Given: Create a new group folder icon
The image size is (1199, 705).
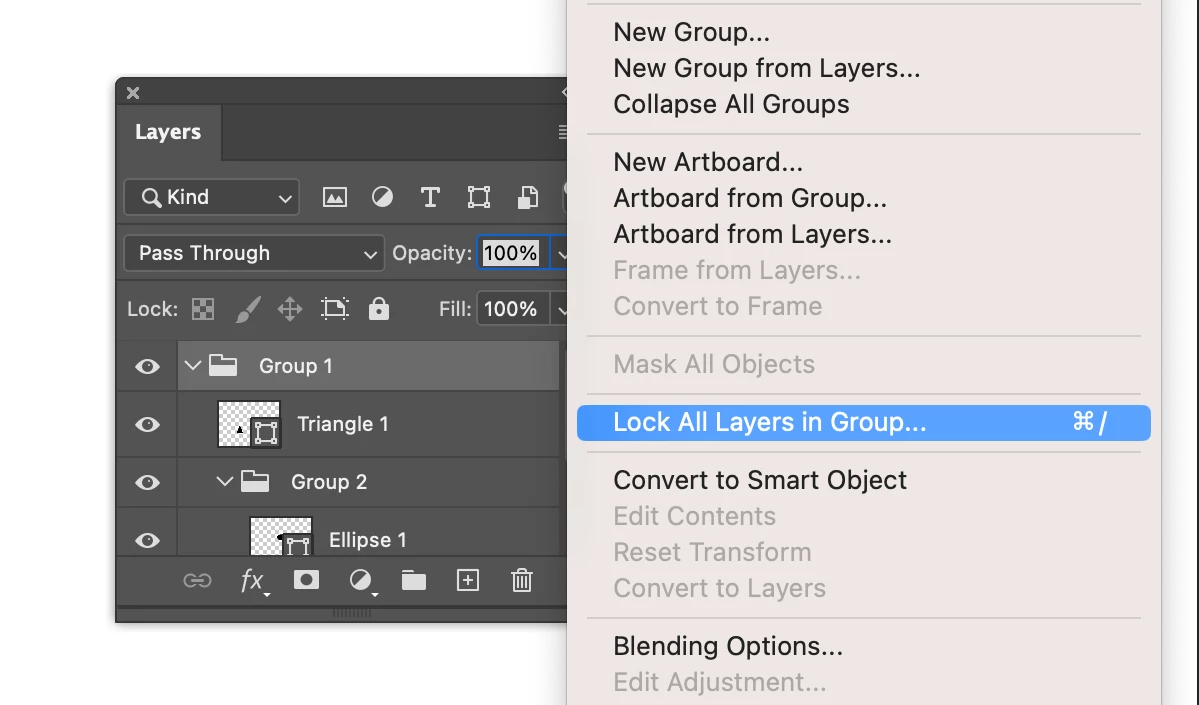Looking at the screenshot, I should (414, 580).
